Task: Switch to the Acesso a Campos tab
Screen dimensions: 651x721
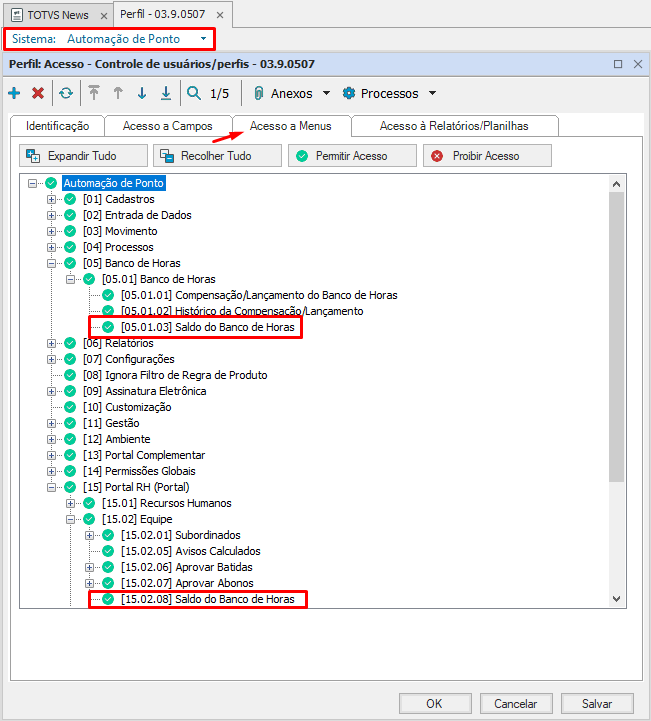Action: click(167, 126)
